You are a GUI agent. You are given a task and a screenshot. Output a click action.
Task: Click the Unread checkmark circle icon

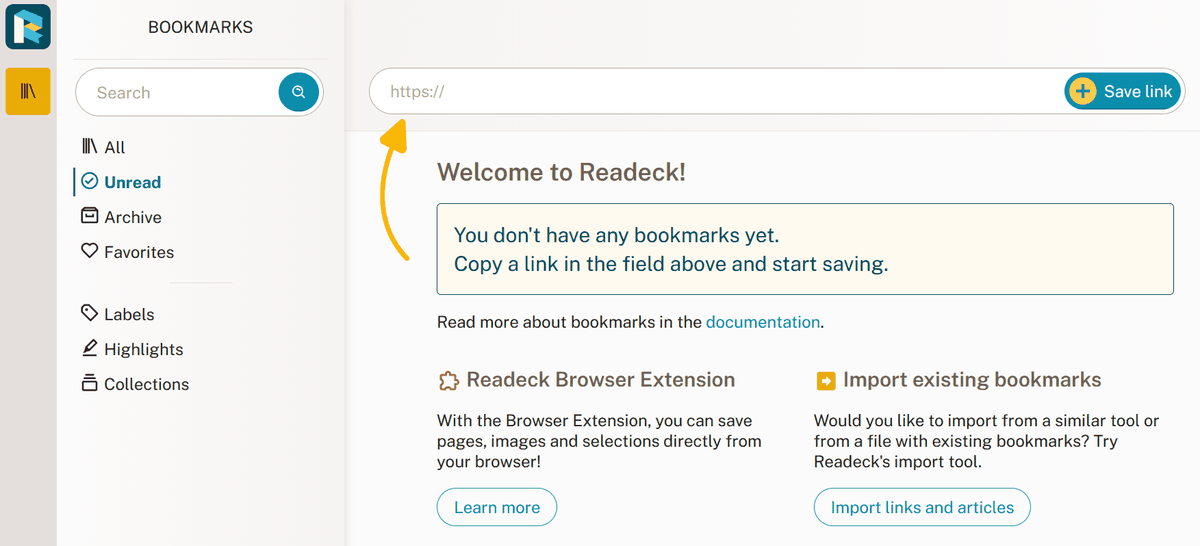click(x=90, y=182)
